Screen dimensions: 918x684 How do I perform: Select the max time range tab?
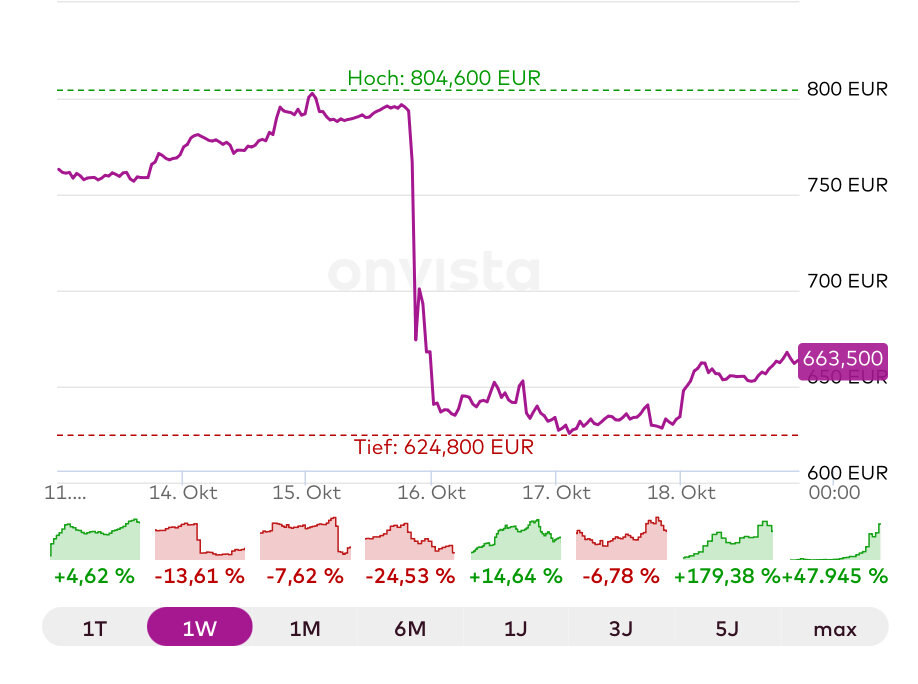point(835,628)
